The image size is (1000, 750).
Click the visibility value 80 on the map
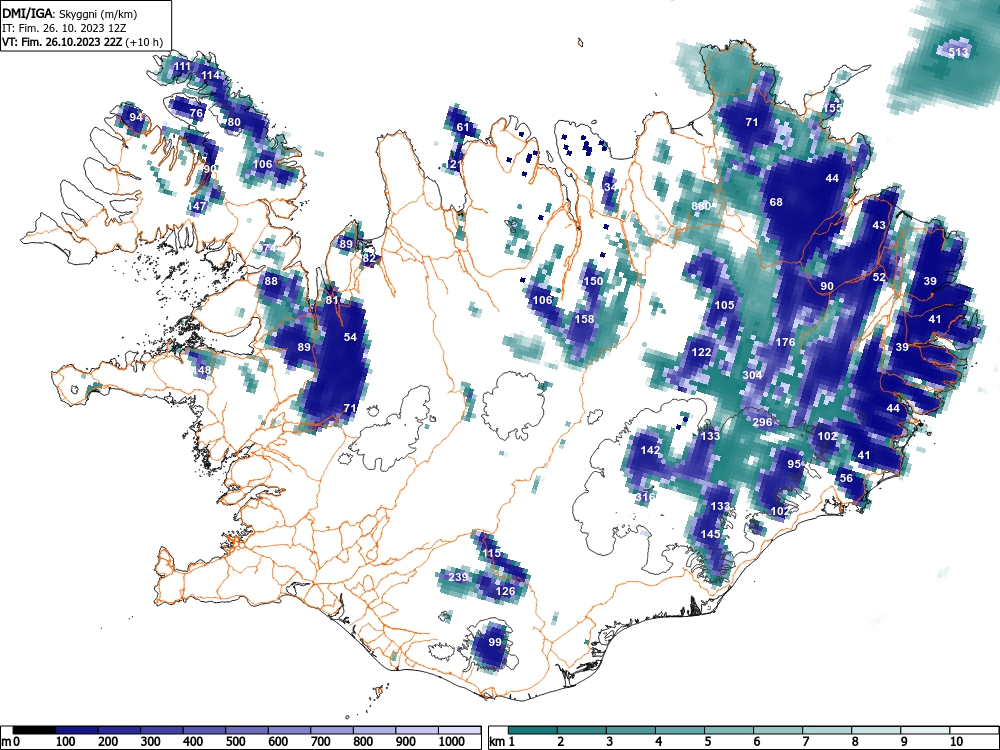click(234, 122)
